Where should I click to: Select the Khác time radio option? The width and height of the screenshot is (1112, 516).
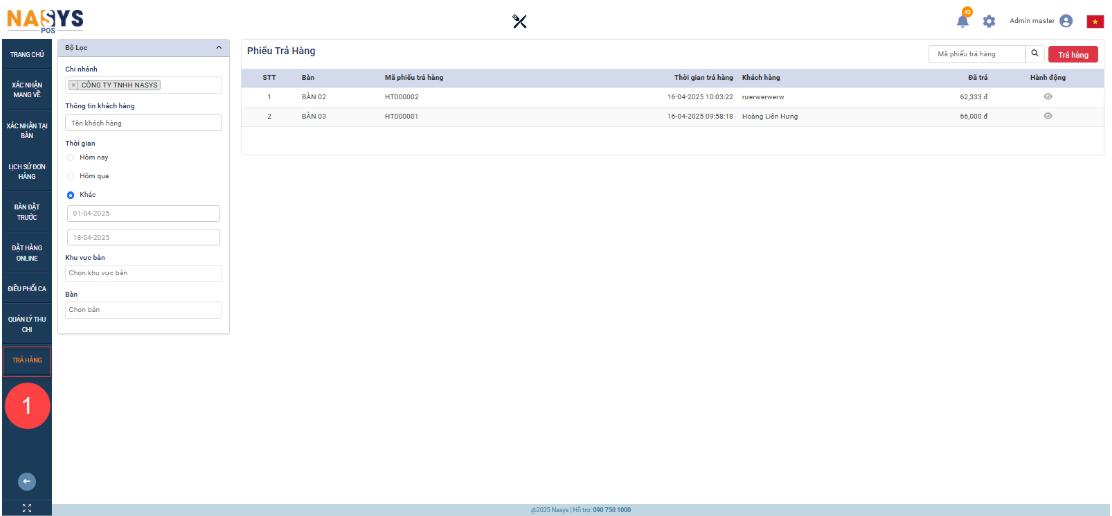[x=71, y=194]
